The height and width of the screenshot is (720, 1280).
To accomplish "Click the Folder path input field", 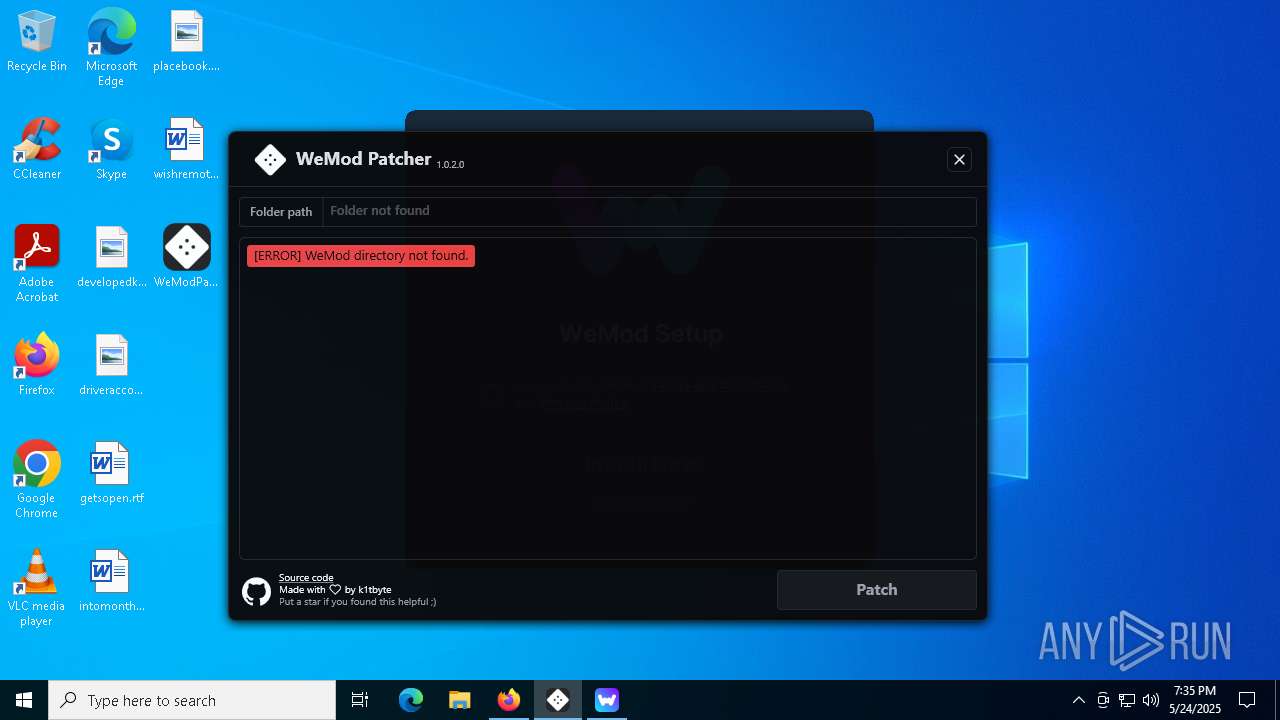I will click(649, 211).
